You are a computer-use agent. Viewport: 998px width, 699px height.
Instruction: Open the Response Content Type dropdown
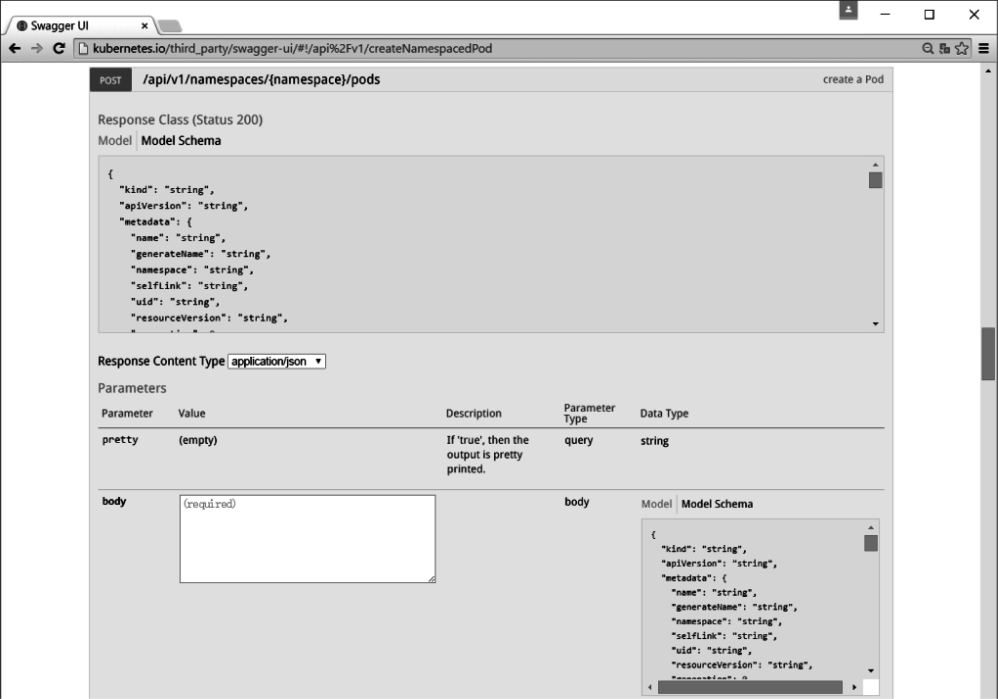coord(277,362)
